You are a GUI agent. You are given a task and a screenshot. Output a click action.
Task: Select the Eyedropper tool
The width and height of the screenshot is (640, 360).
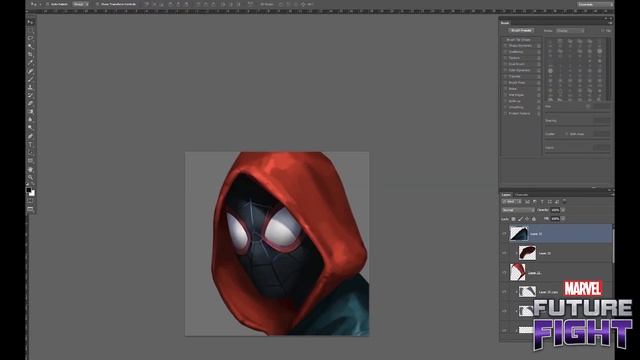(31, 62)
